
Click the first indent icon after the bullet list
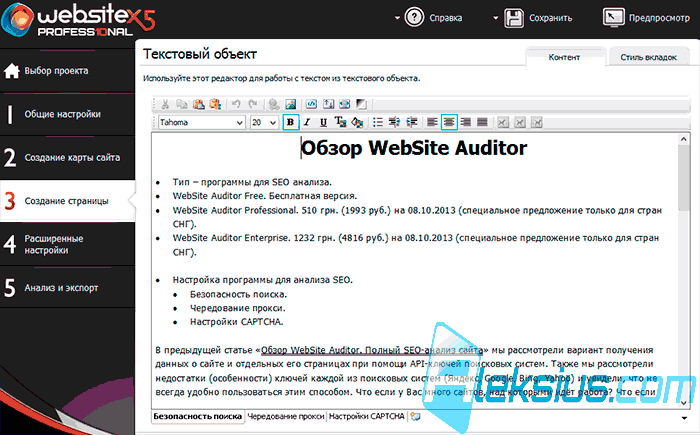coord(394,122)
